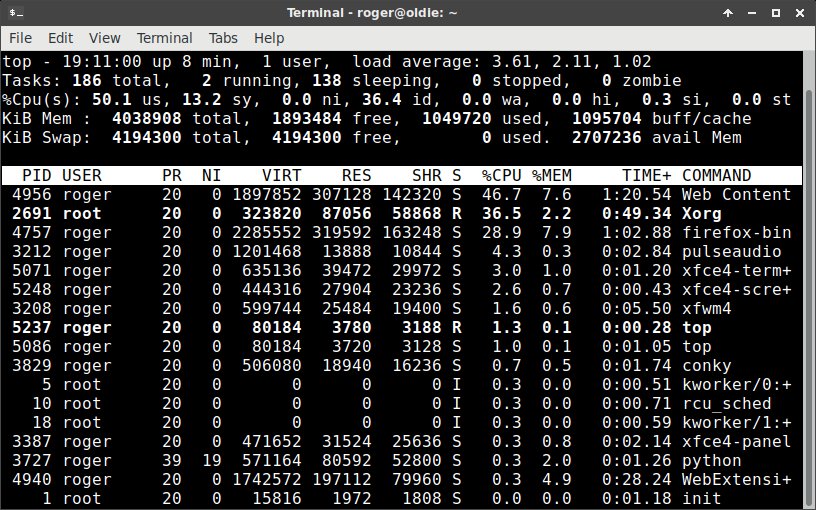
Task: Open the File menu
Action: point(20,38)
